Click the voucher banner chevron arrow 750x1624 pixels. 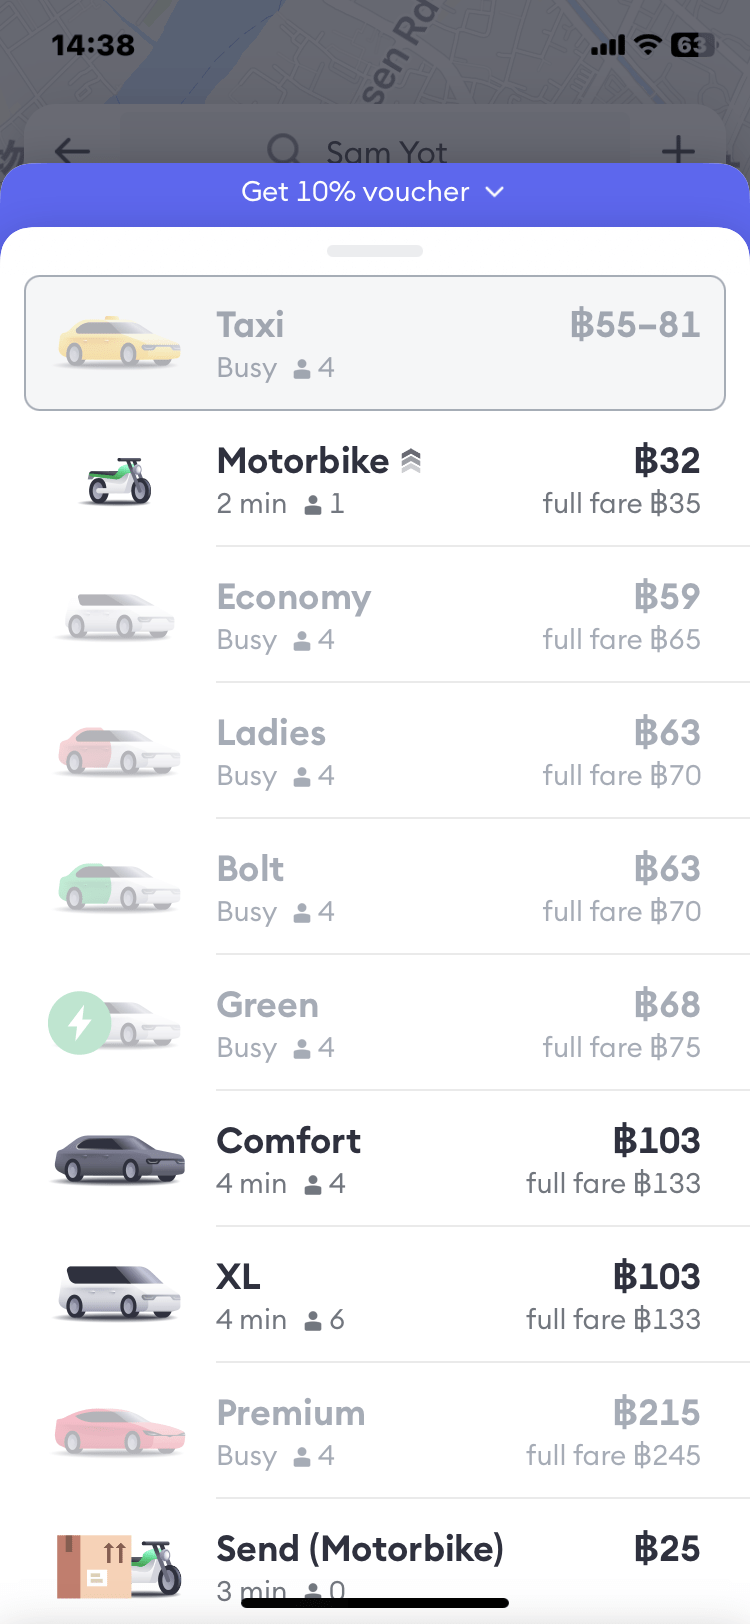click(x=495, y=192)
